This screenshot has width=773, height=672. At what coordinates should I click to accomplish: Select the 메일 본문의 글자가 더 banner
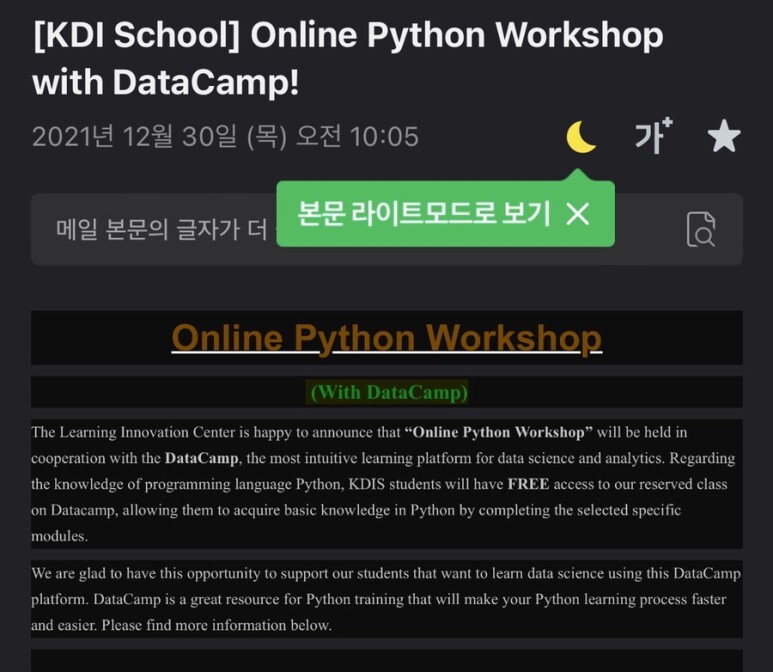[x=387, y=229]
